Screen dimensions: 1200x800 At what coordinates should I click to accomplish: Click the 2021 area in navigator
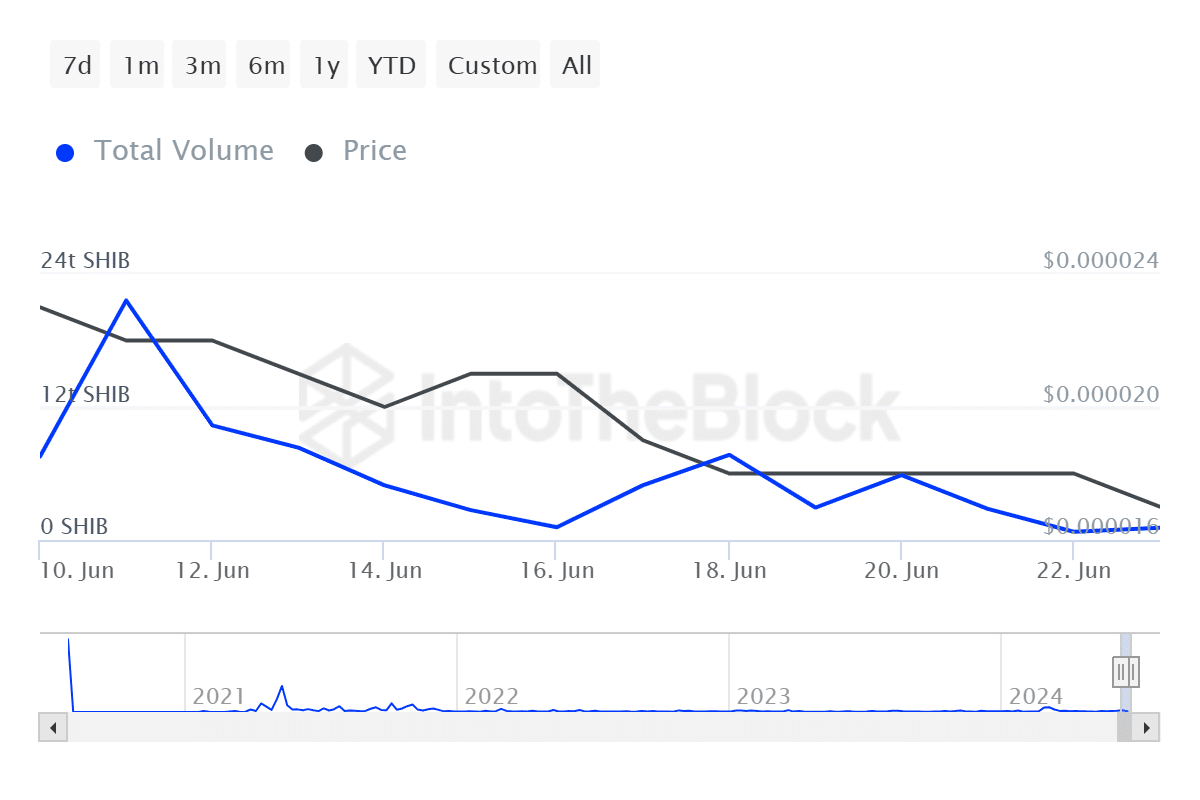click(219, 695)
